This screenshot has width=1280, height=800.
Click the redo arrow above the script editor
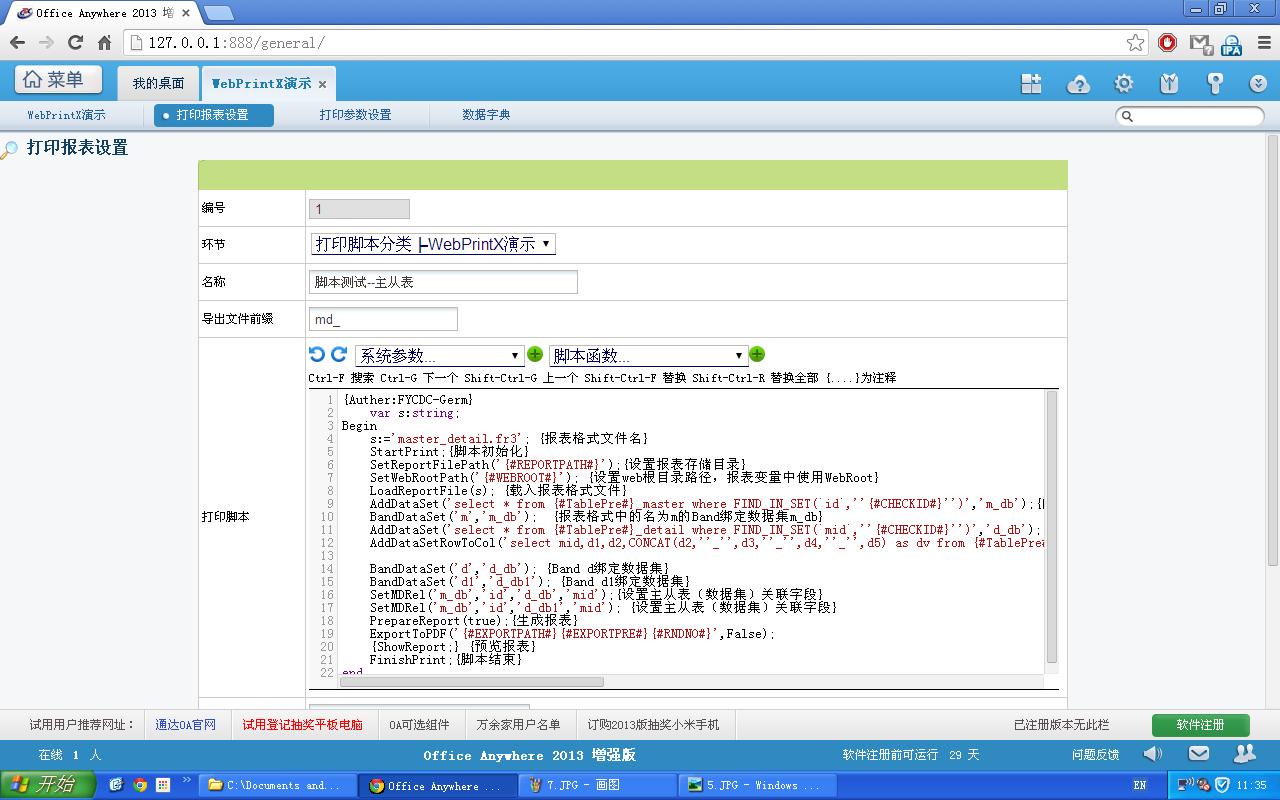(339, 354)
